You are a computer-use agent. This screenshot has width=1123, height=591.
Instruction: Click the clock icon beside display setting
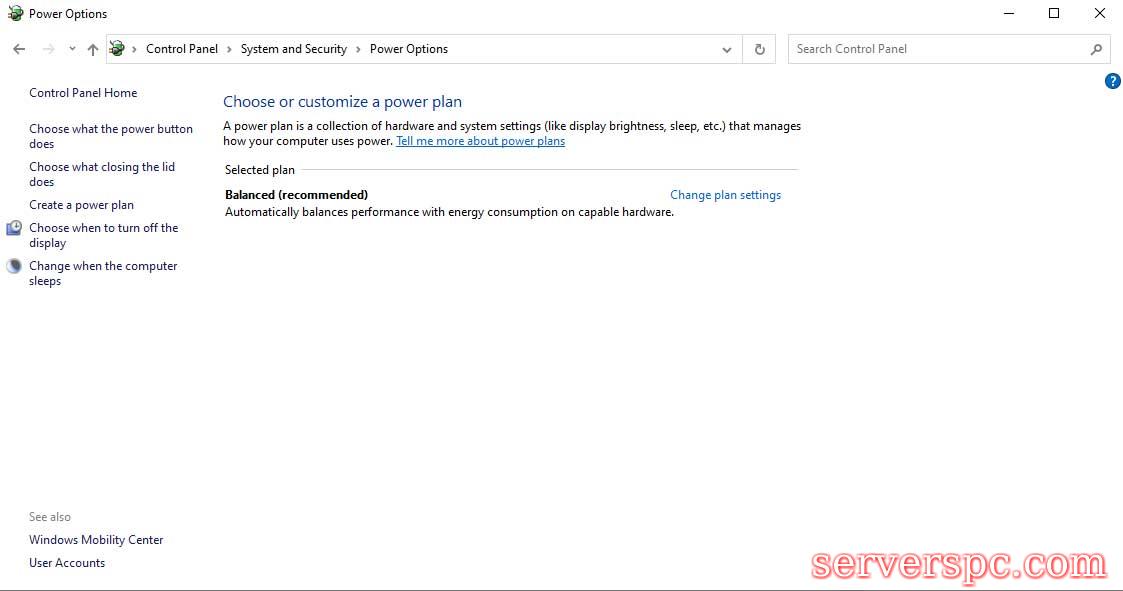(14, 228)
